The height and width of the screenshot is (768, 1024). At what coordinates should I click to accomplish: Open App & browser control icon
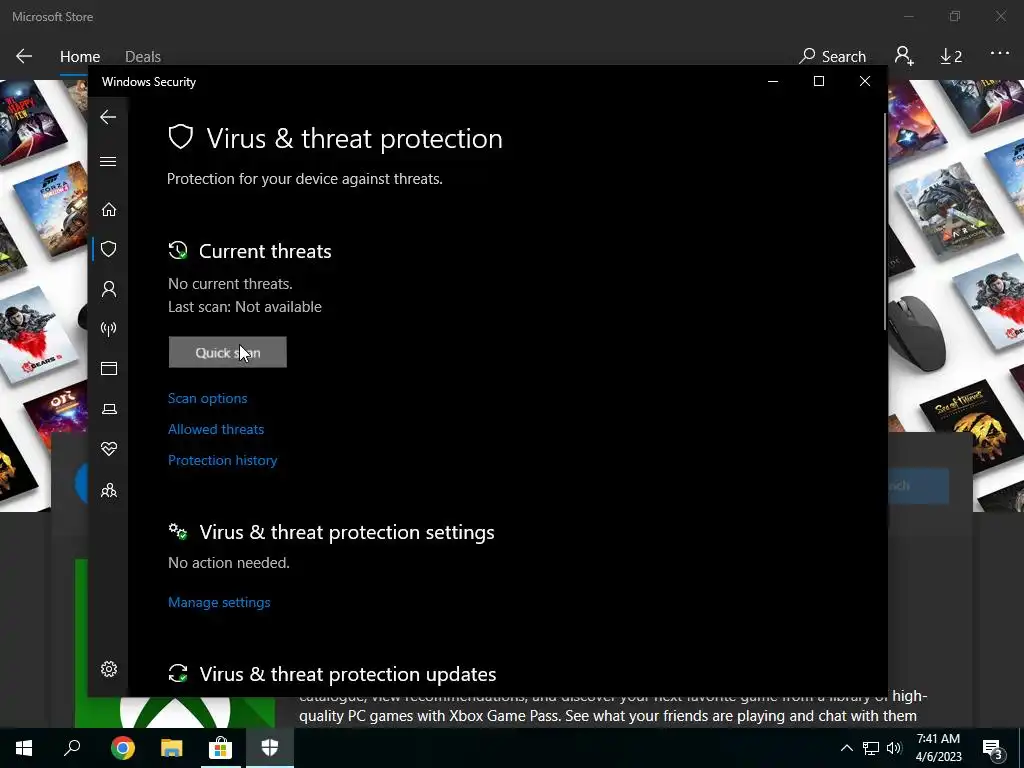[108, 368]
